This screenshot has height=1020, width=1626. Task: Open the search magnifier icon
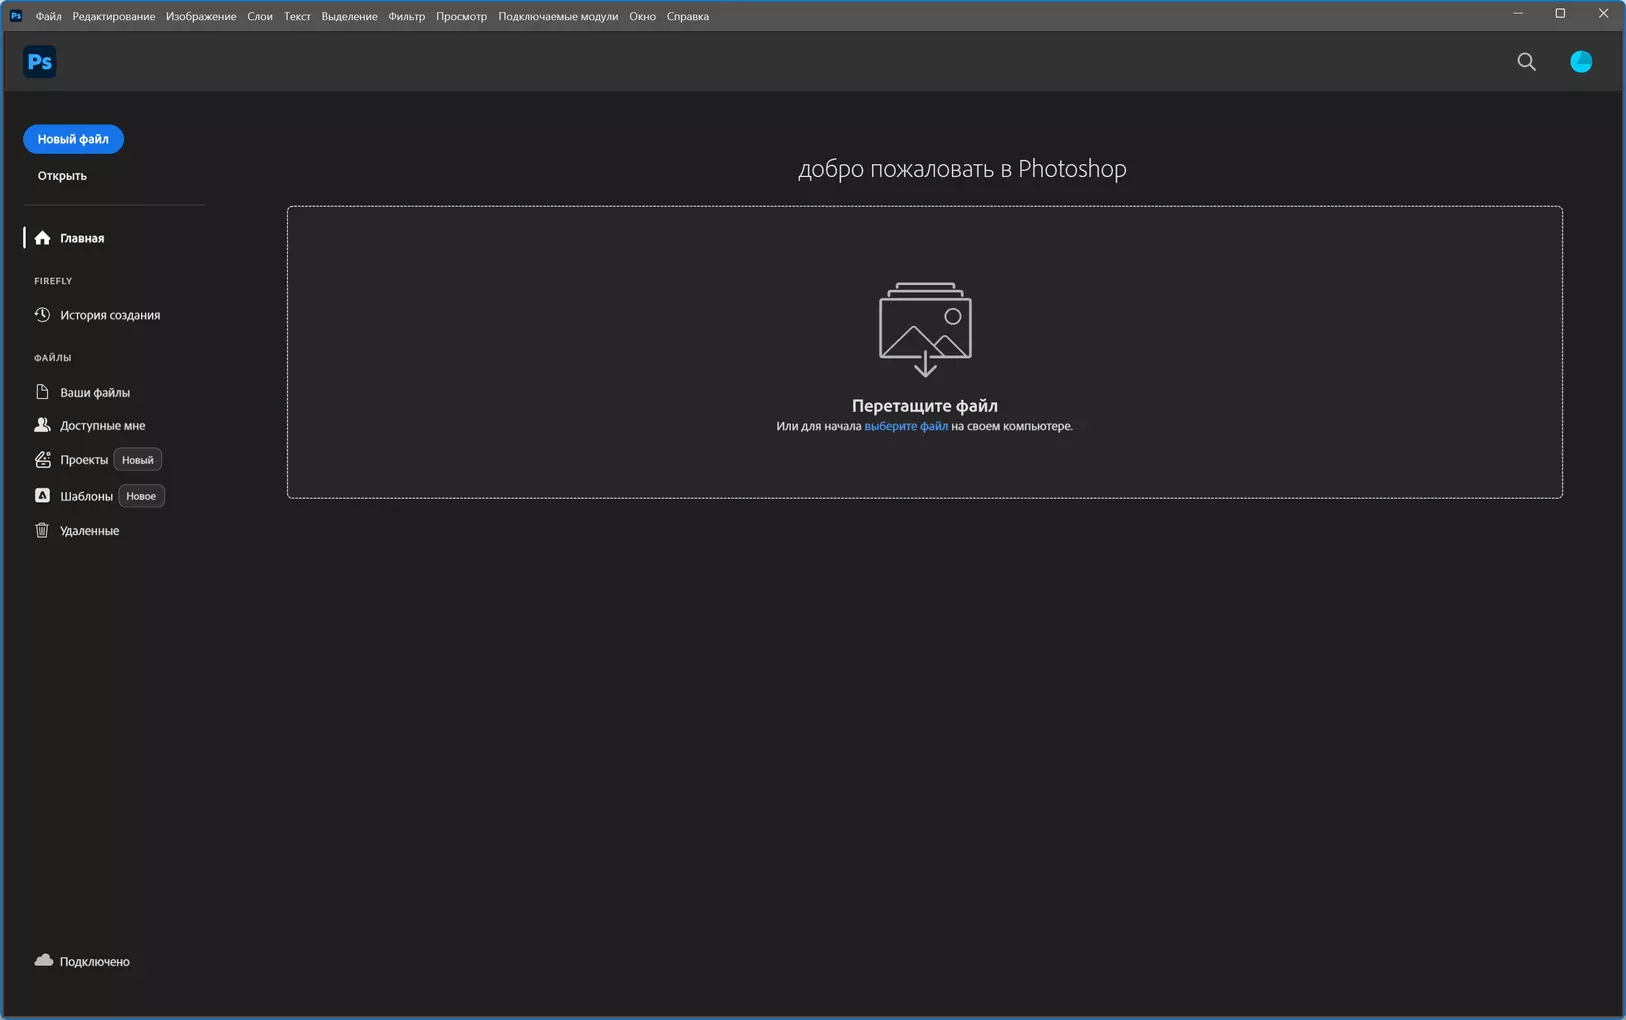1526,62
